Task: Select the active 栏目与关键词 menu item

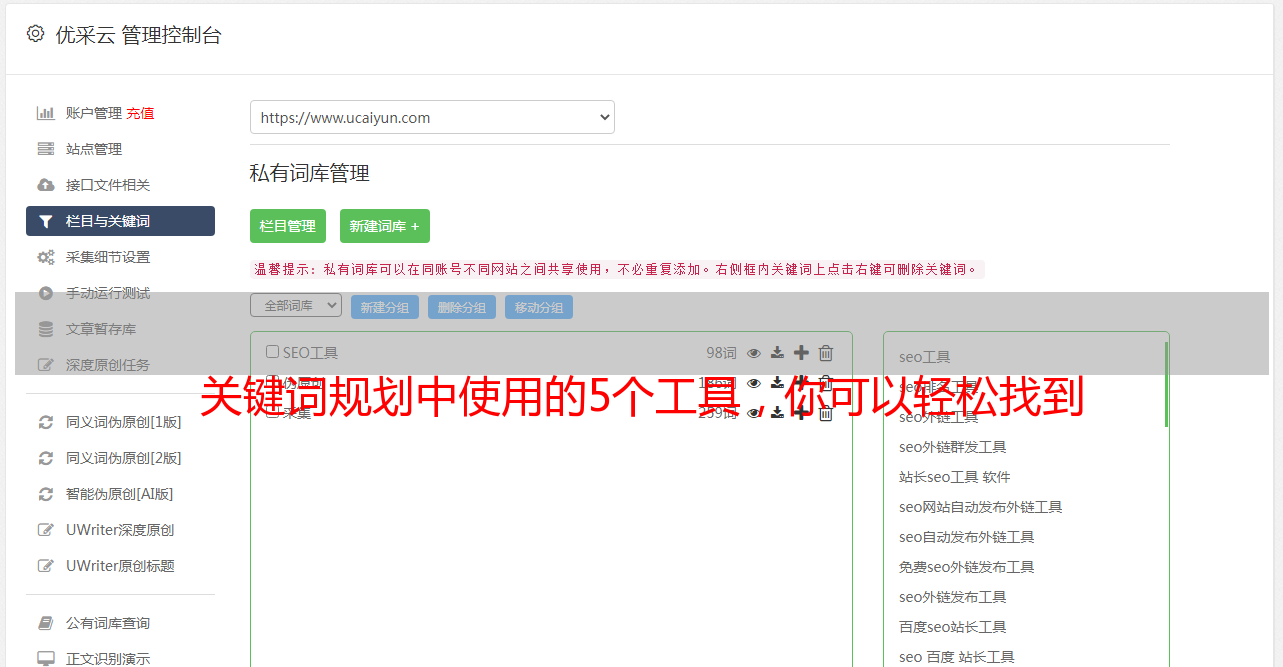Action: tap(120, 221)
